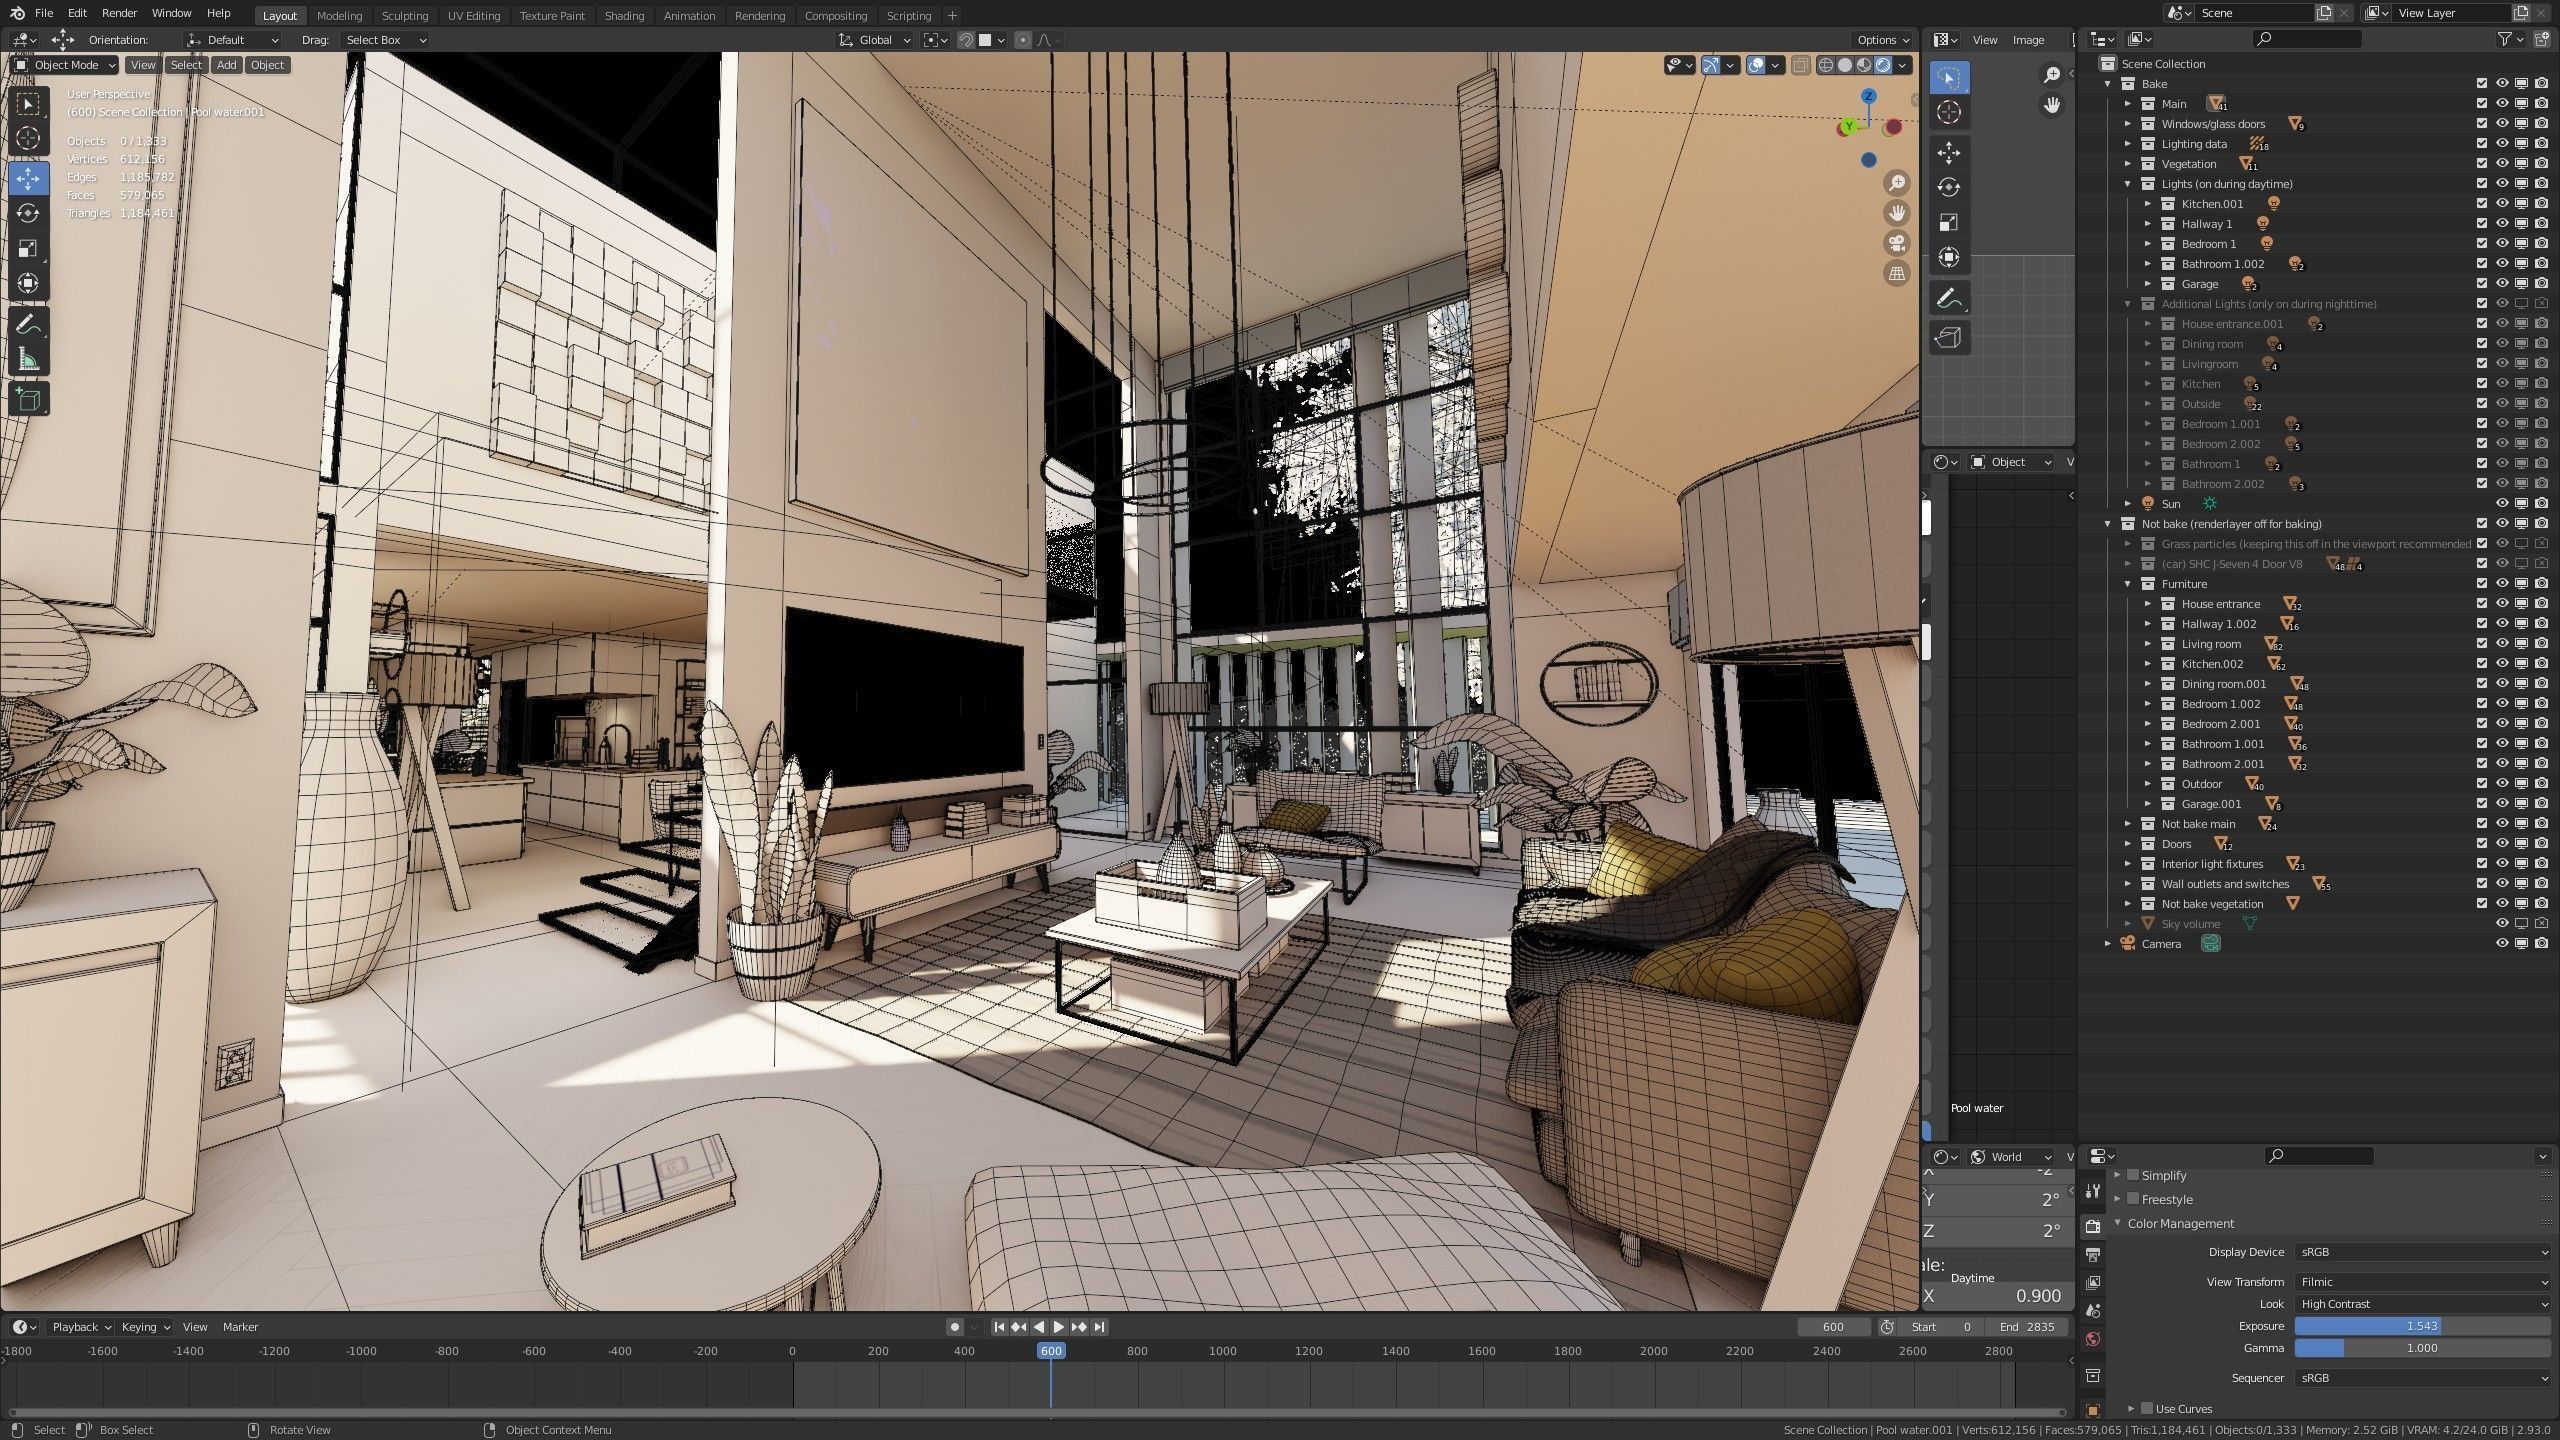Viewport: 2560px width, 1440px height.
Task: Collapse the Furniture collection
Action: tap(2128, 584)
